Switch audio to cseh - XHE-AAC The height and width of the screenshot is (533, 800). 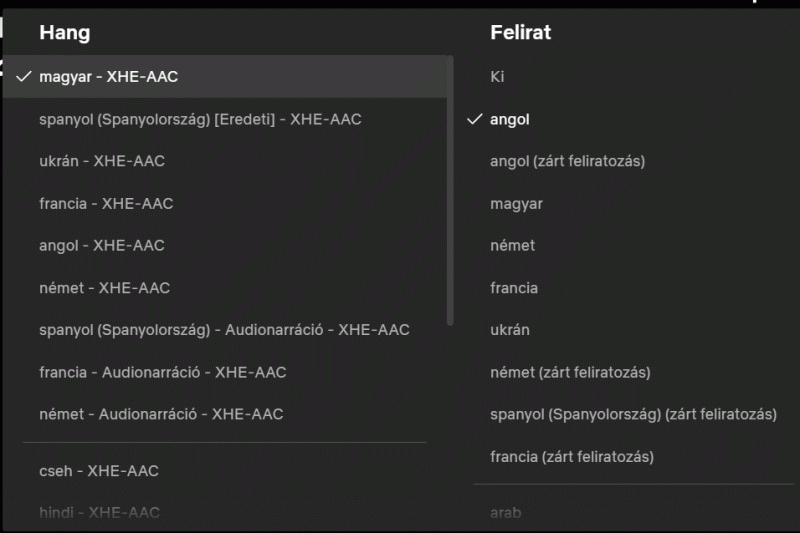[x=99, y=470]
